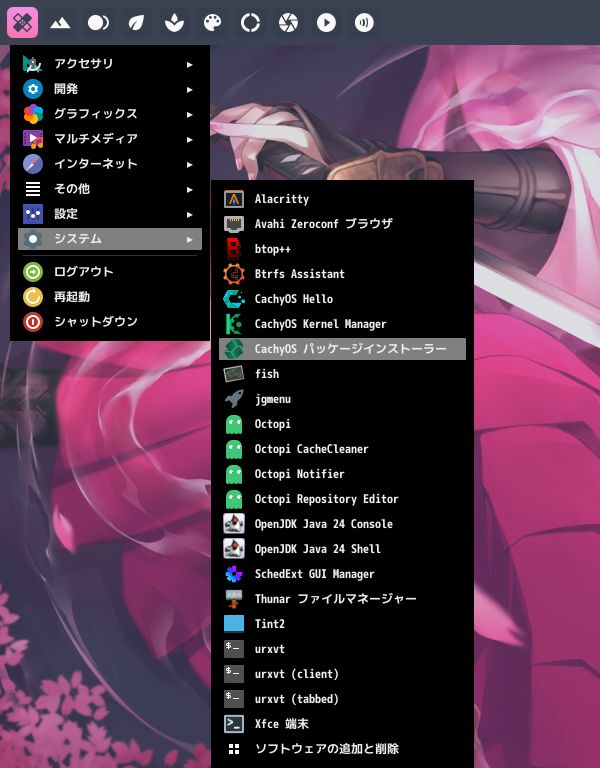
Task: Launch urxvt (tabbed) entry
Action: tap(342, 698)
